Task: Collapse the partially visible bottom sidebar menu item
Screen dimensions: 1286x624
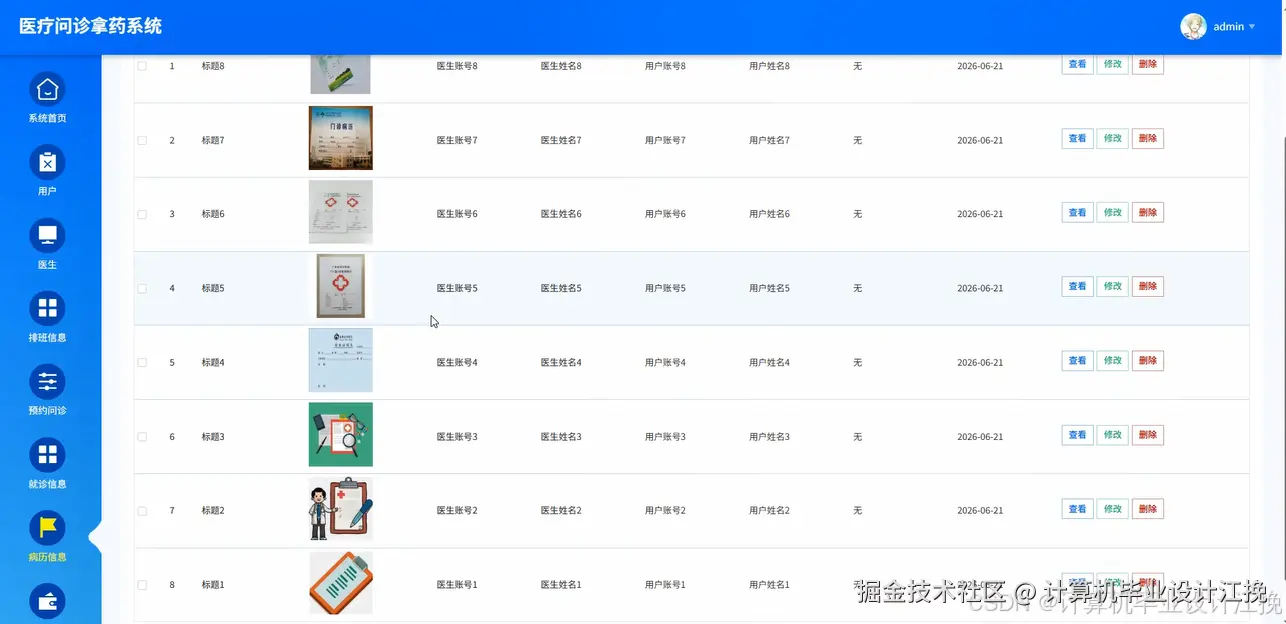Action: point(47,601)
